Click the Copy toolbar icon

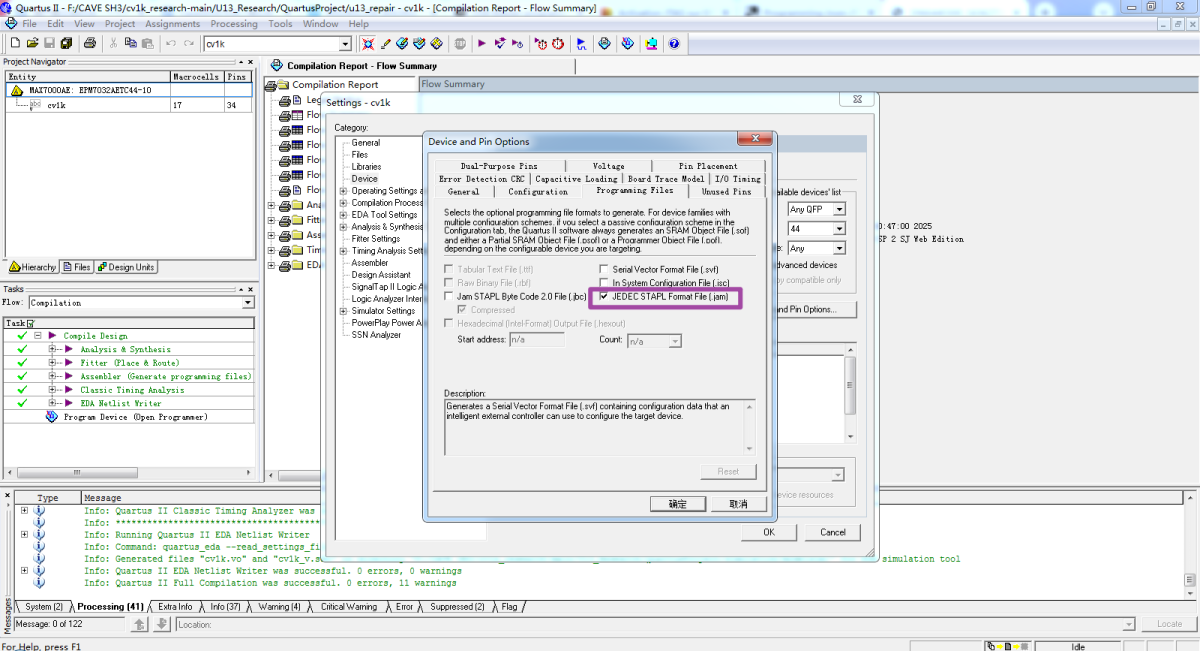[130, 44]
